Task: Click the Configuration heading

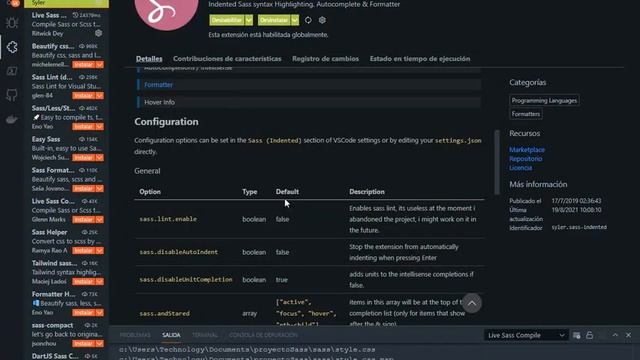Action: pyautogui.click(x=166, y=122)
